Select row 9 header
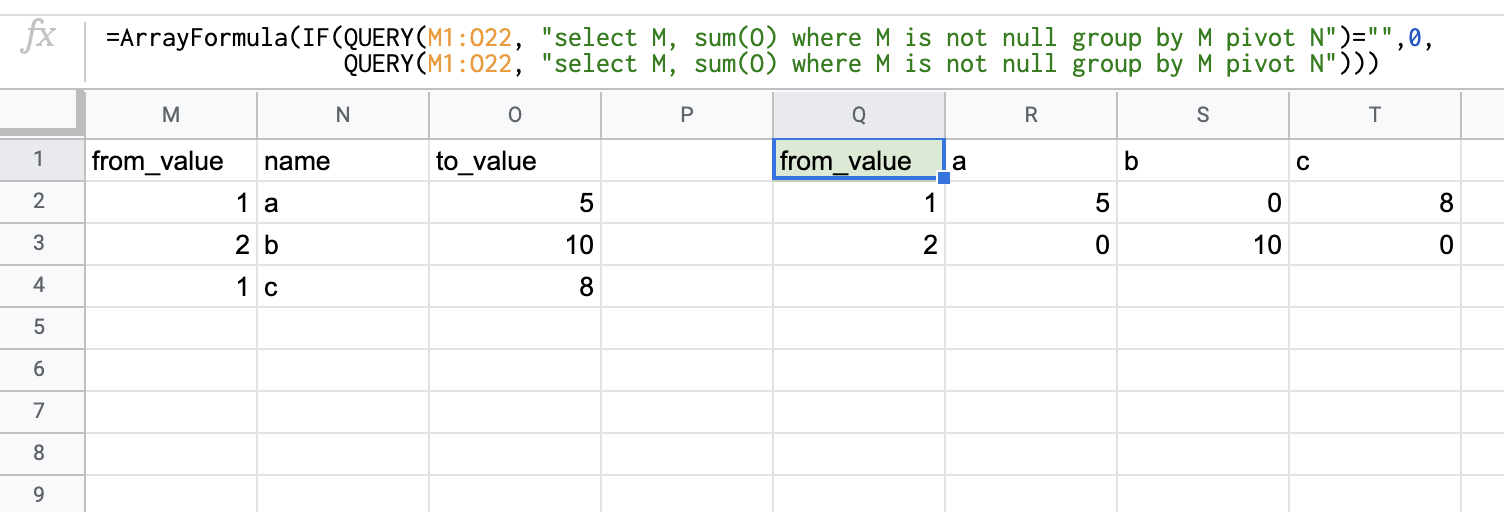Image resolution: width=1504 pixels, height=512 pixels. coord(39,495)
